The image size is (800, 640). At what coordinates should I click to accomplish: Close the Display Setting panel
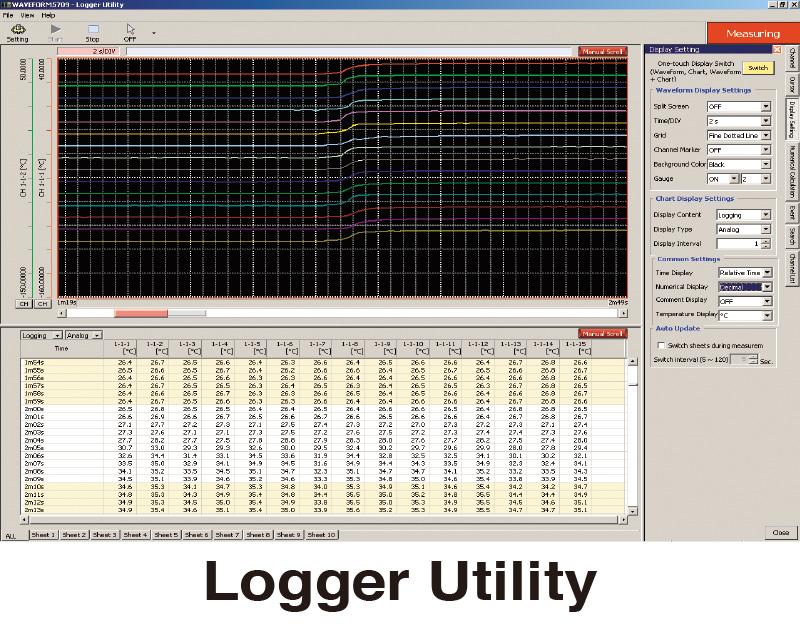777,48
